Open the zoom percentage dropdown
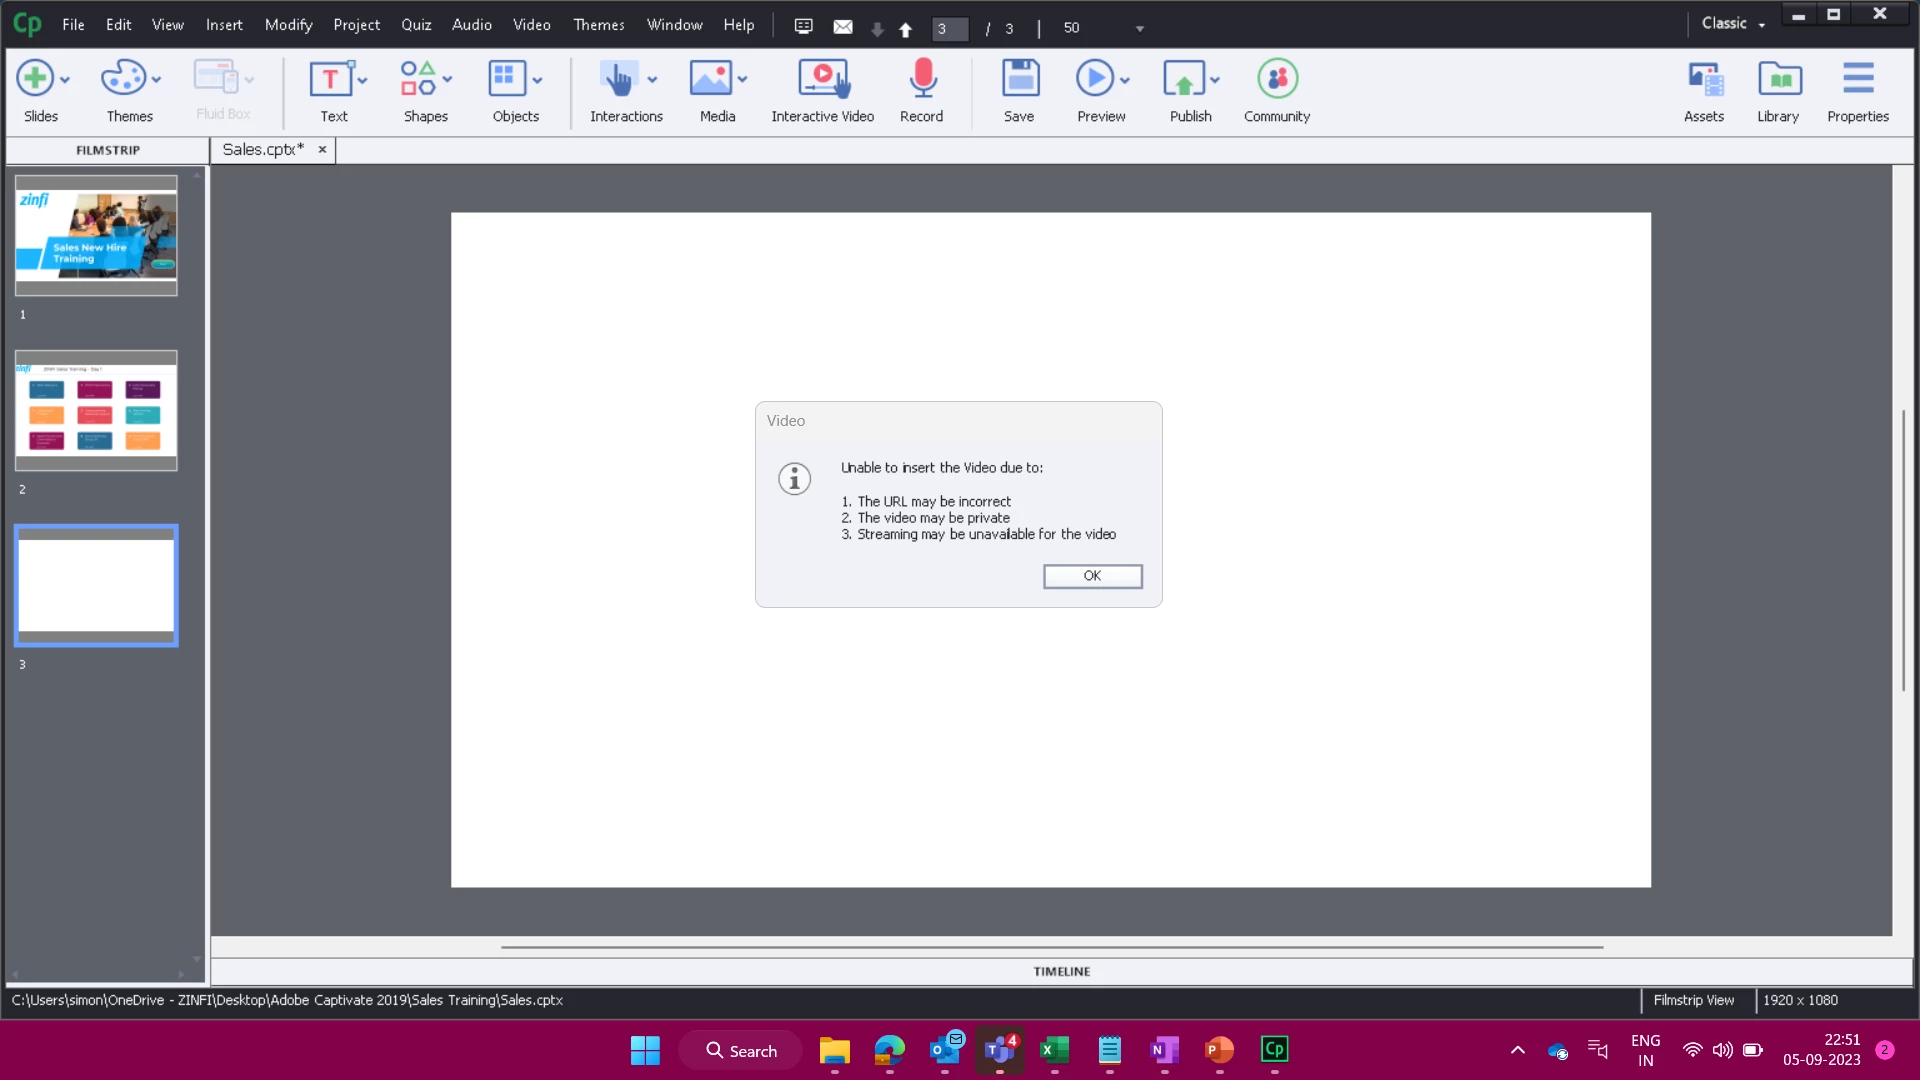Image resolution: width=1920 pixels, height=1080 pixels. tap(1139, 29)
